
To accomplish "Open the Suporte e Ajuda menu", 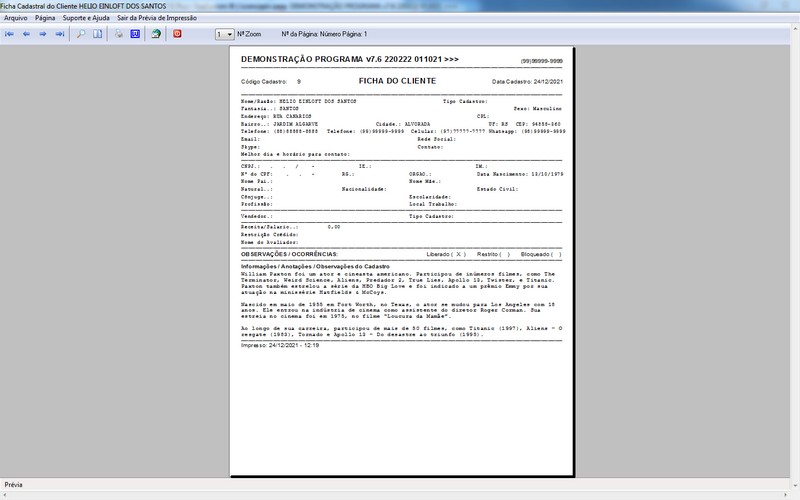I will click(86, 18).
